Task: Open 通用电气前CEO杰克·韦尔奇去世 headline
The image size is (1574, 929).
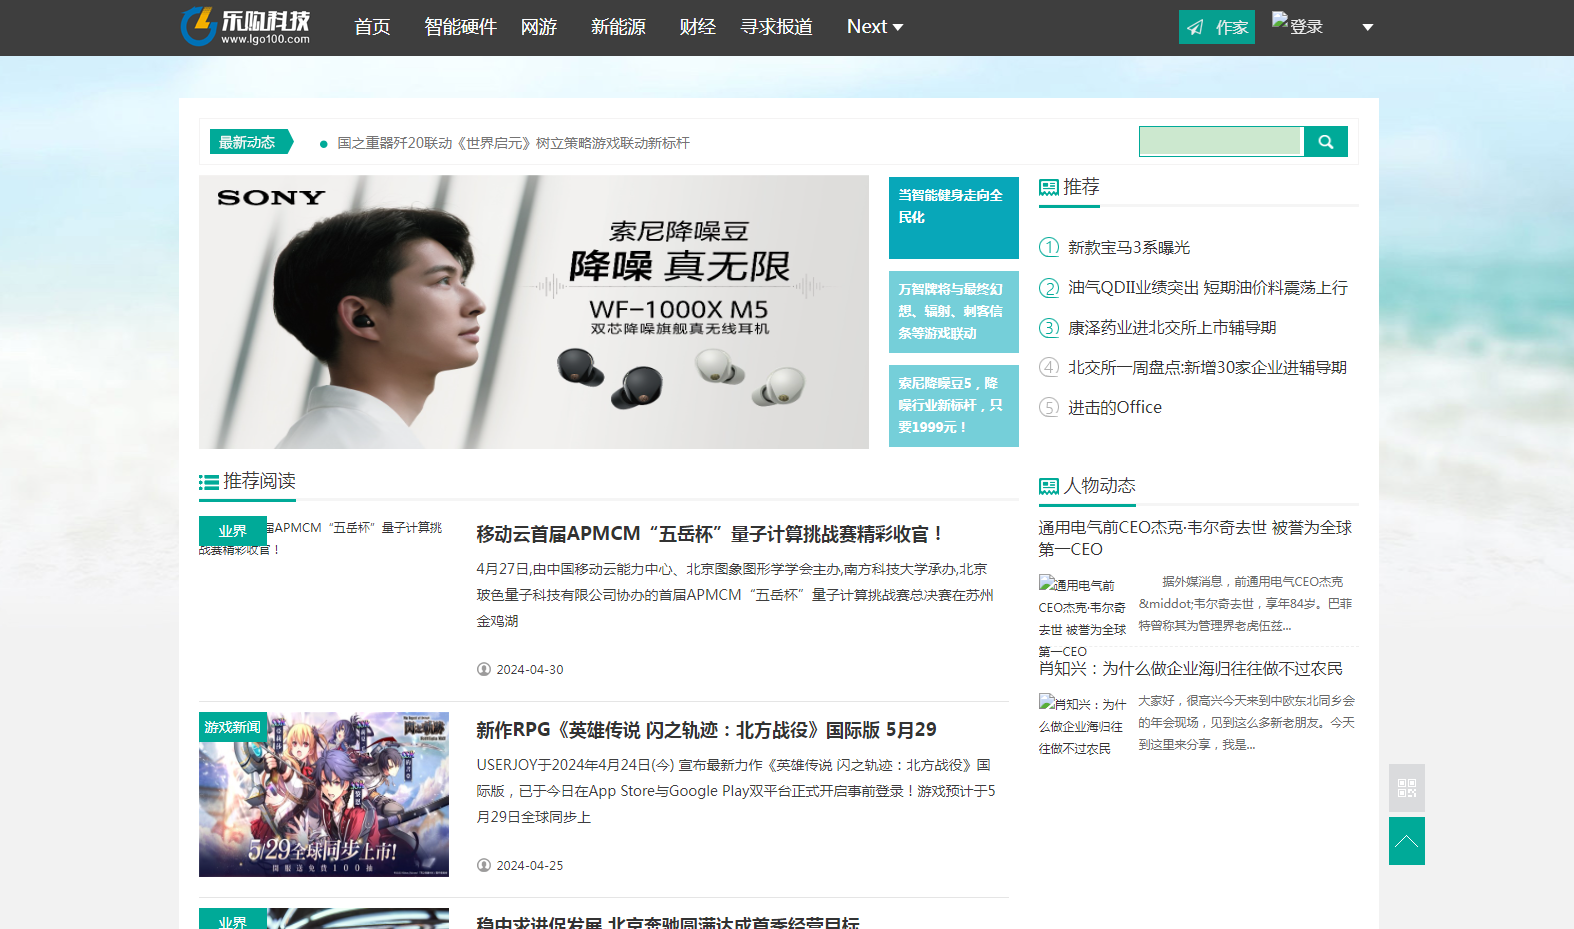Action: pos(1195,538)
